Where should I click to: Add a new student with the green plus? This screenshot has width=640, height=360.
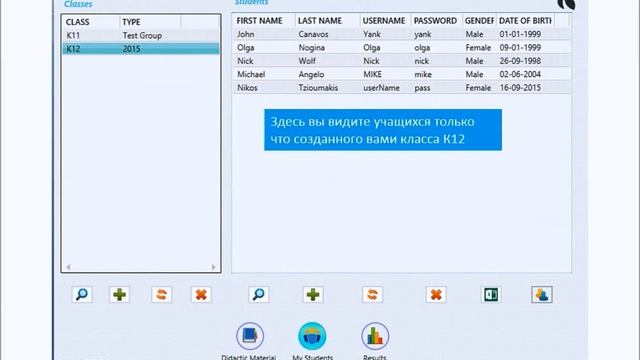point(313,294)
